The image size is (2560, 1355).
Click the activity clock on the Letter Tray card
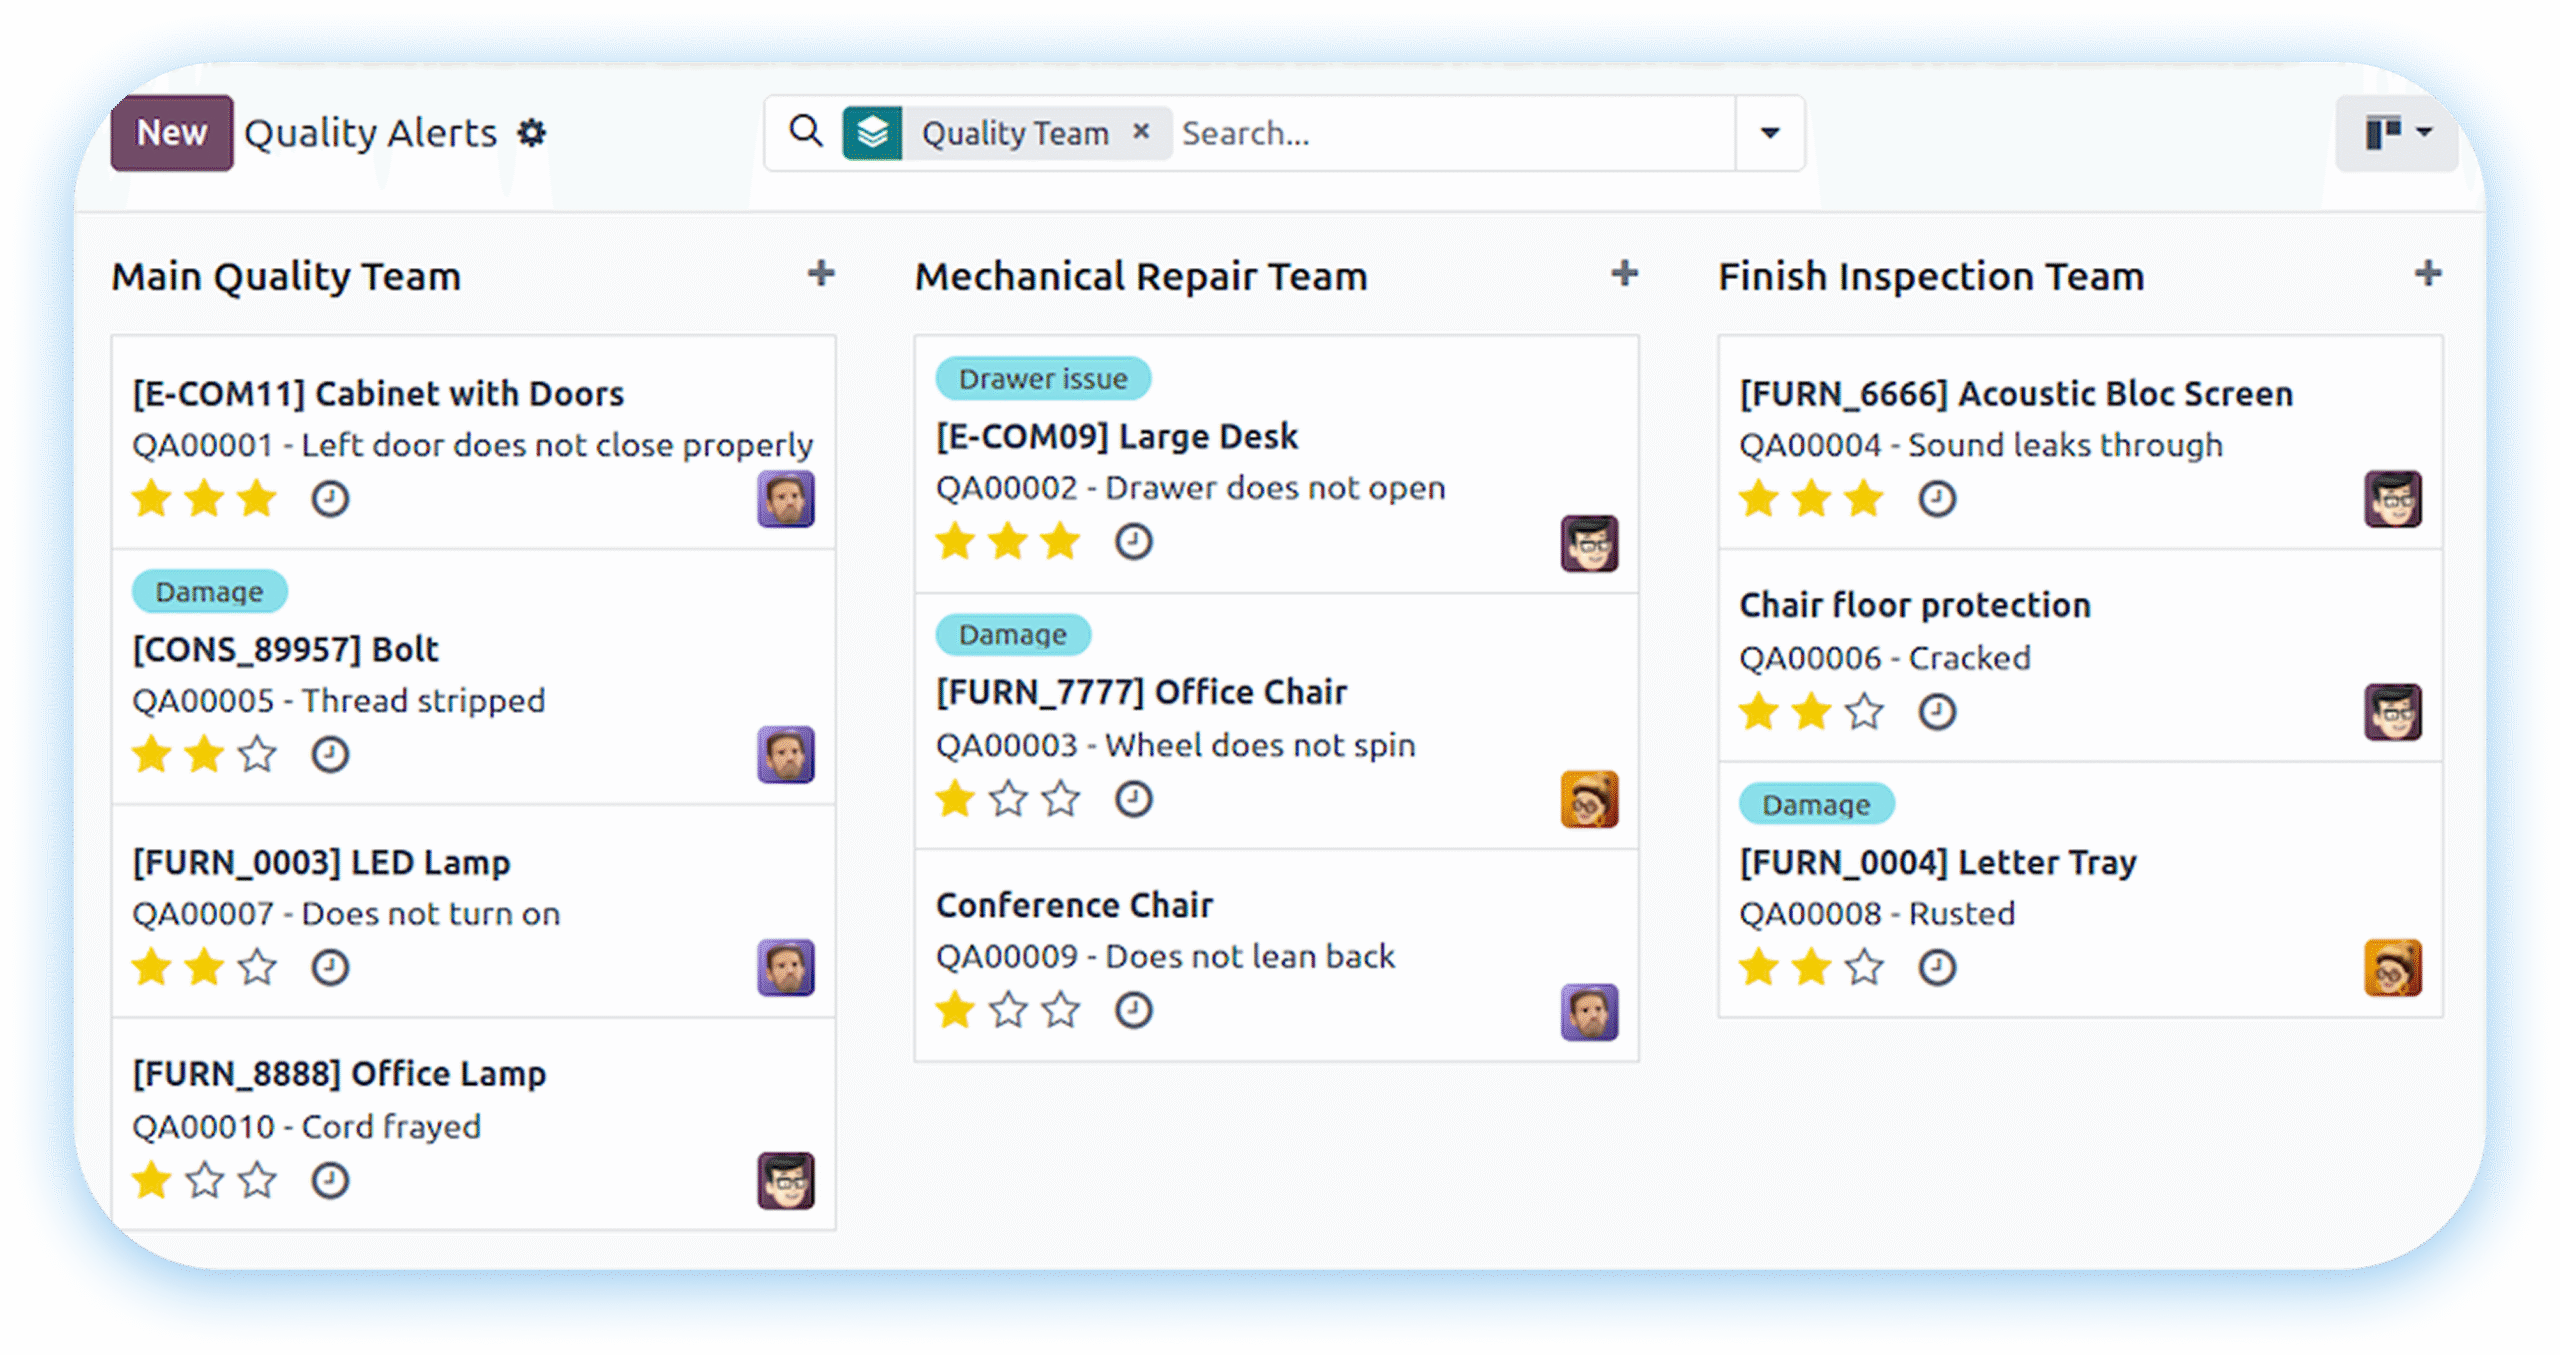(x=1937, y=968)
